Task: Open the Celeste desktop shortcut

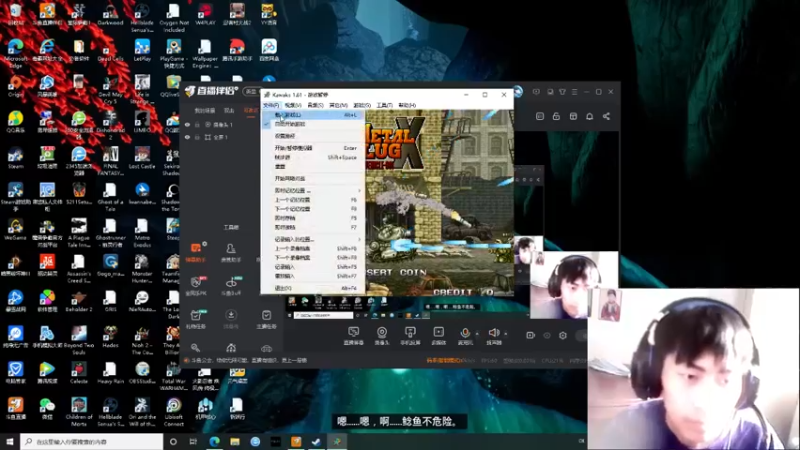Action: point(79,371)
